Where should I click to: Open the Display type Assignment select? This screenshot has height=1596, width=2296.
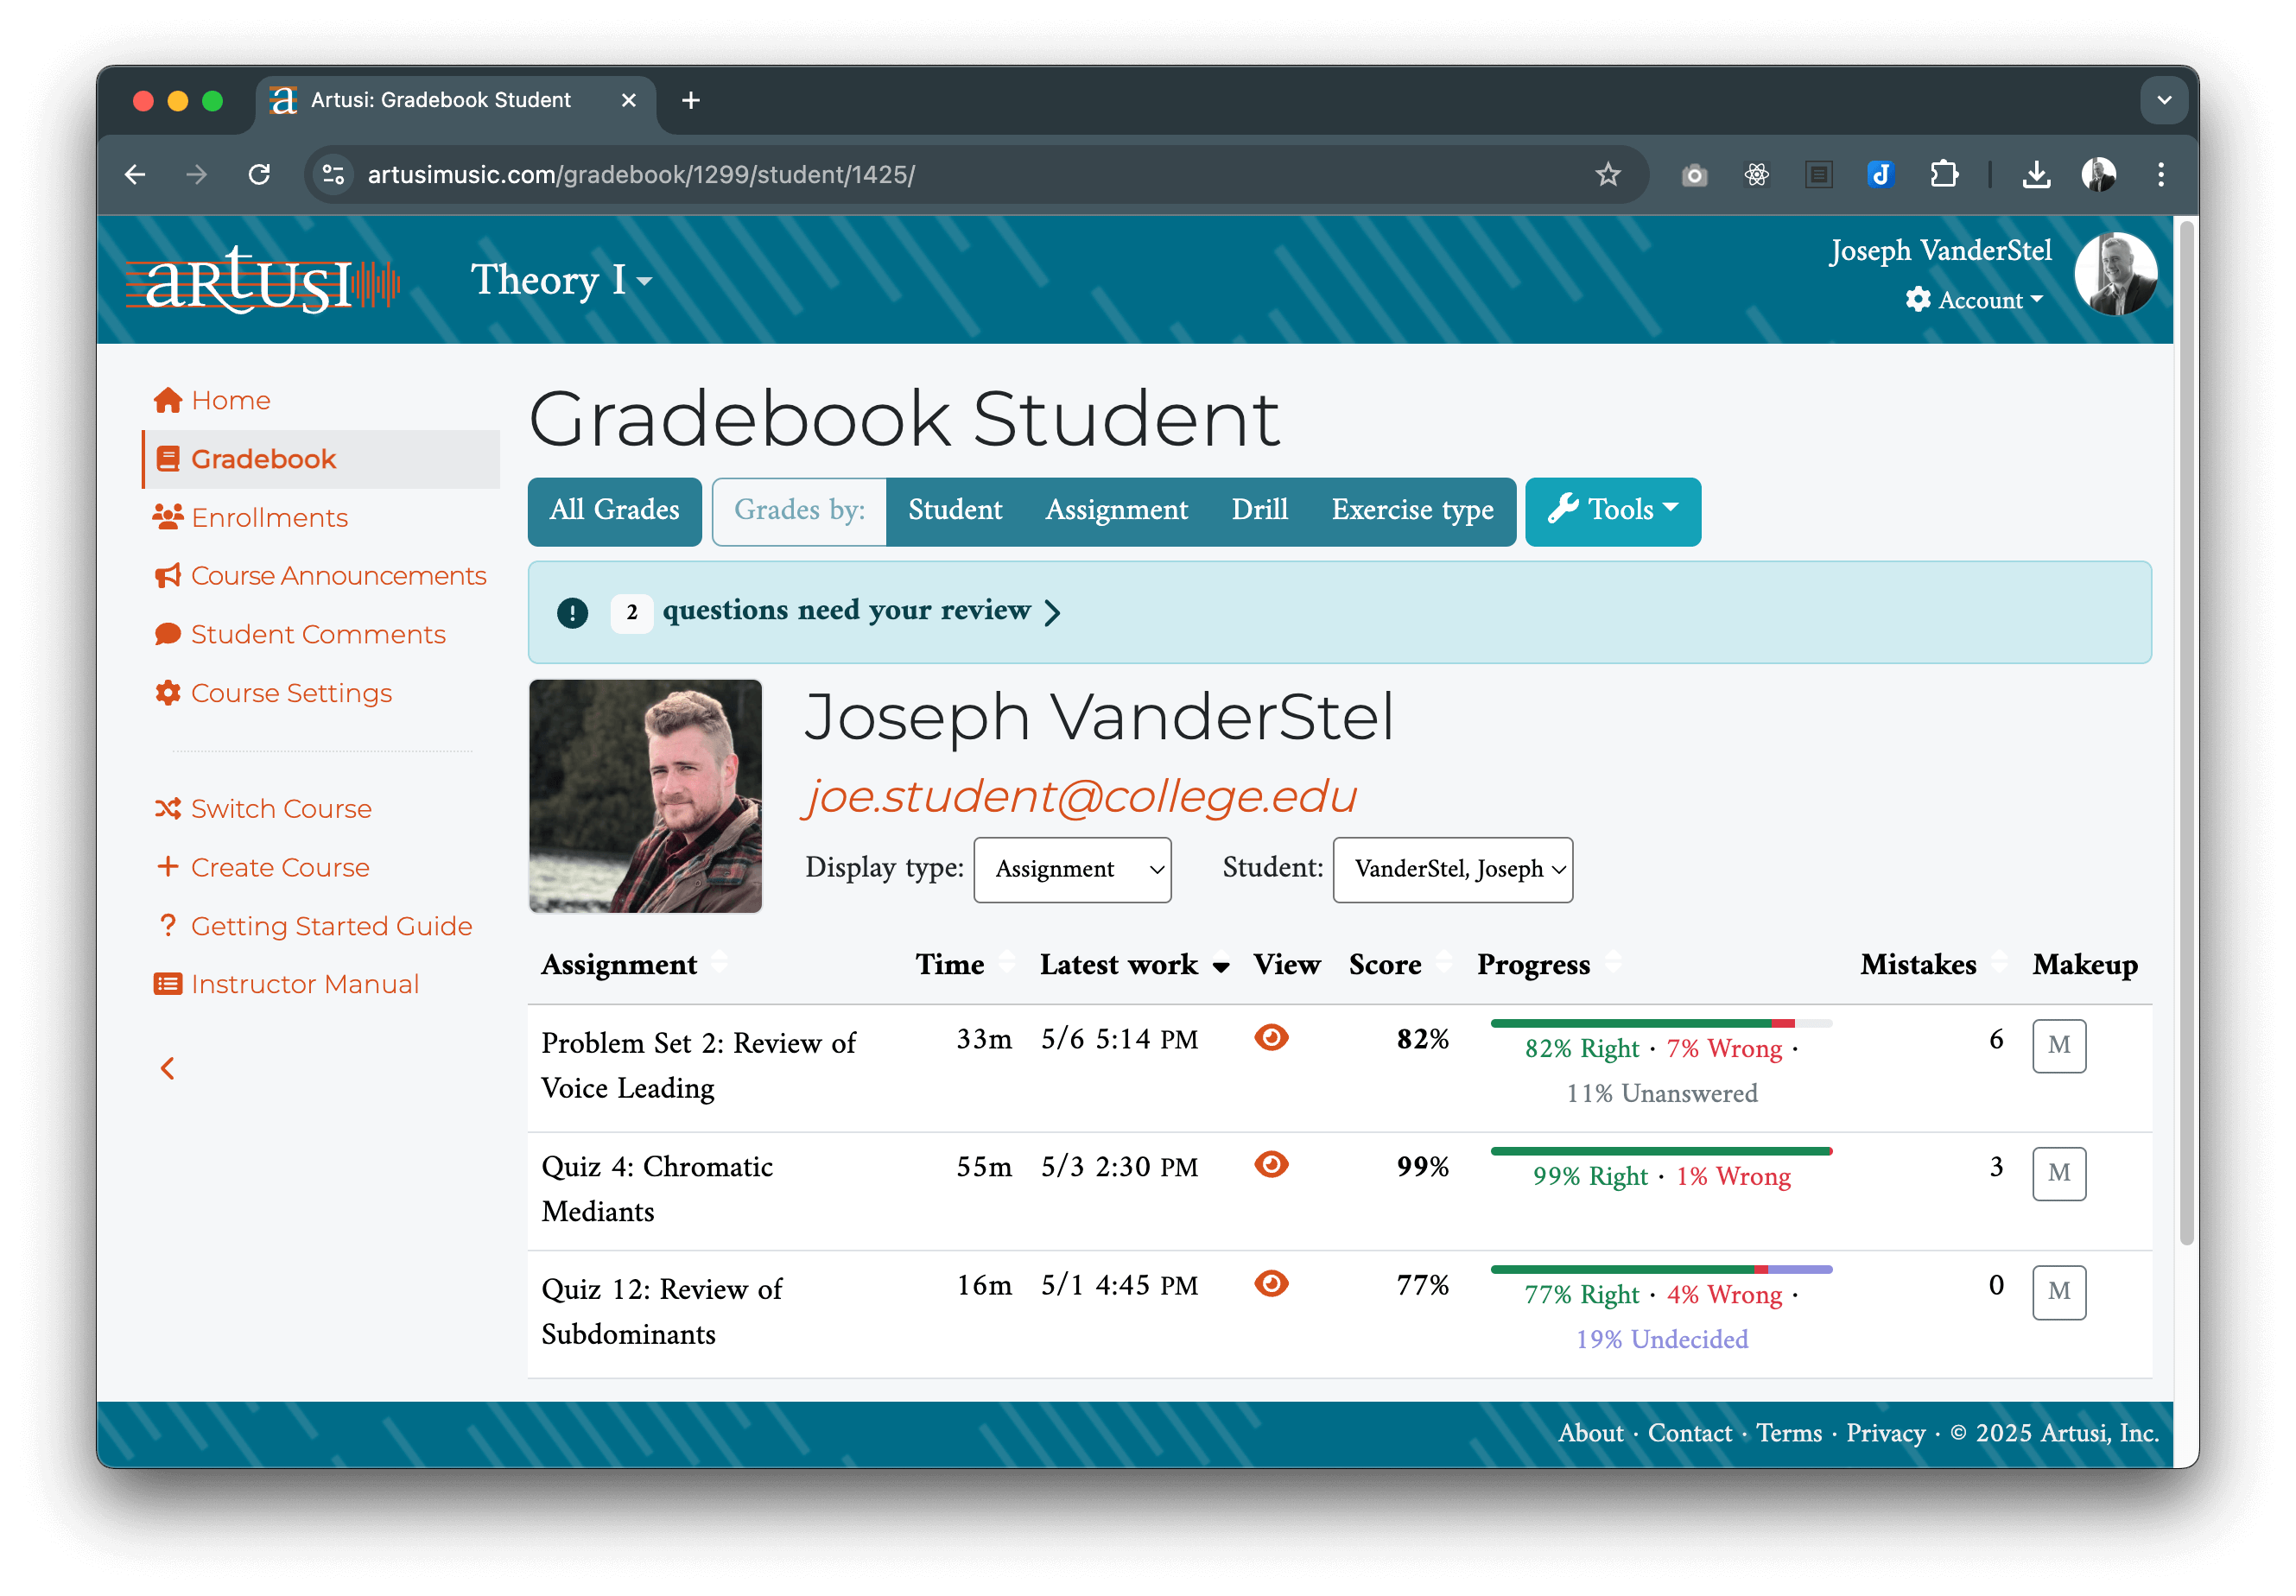coord(1072,870)
